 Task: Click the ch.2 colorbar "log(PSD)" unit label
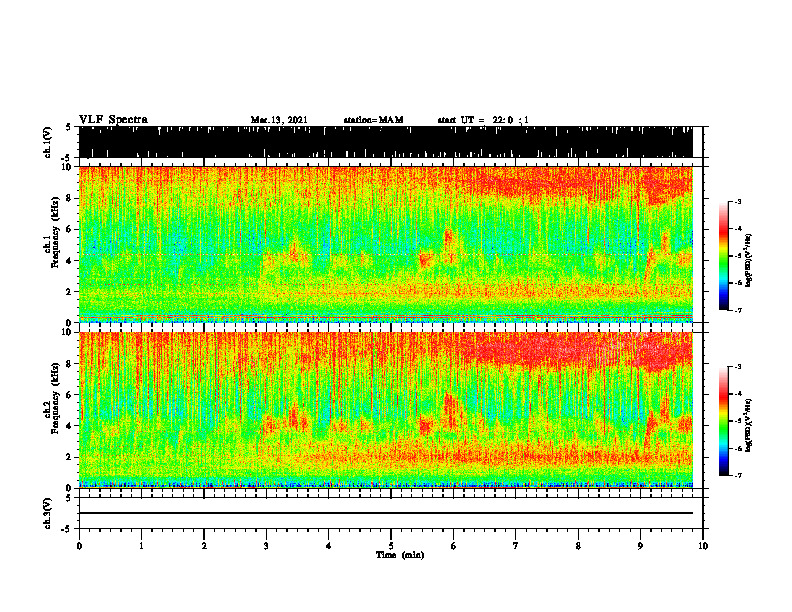(749, 425)
